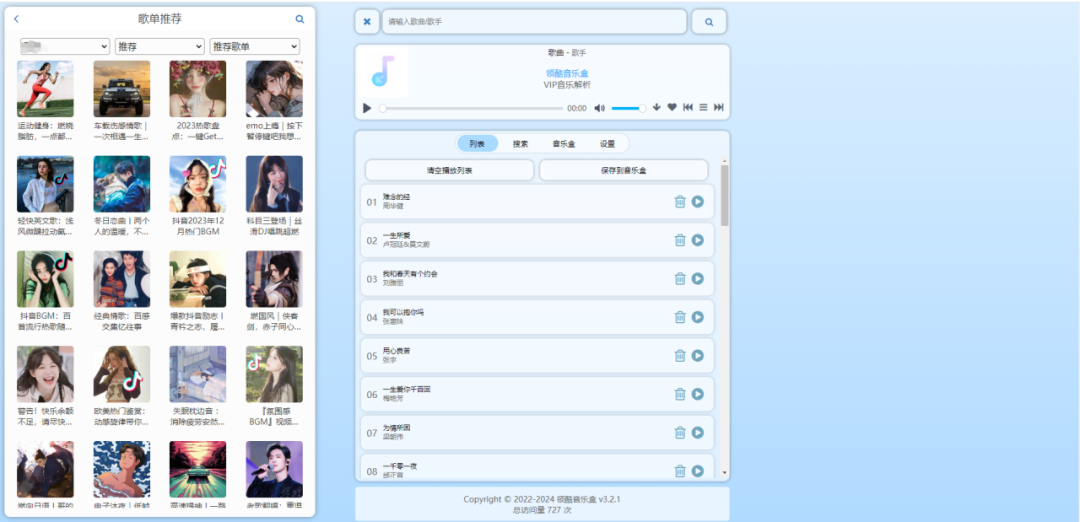Toggle the playlist menu icon in player
Screen dimensions: 1080x522
[703, 107]
